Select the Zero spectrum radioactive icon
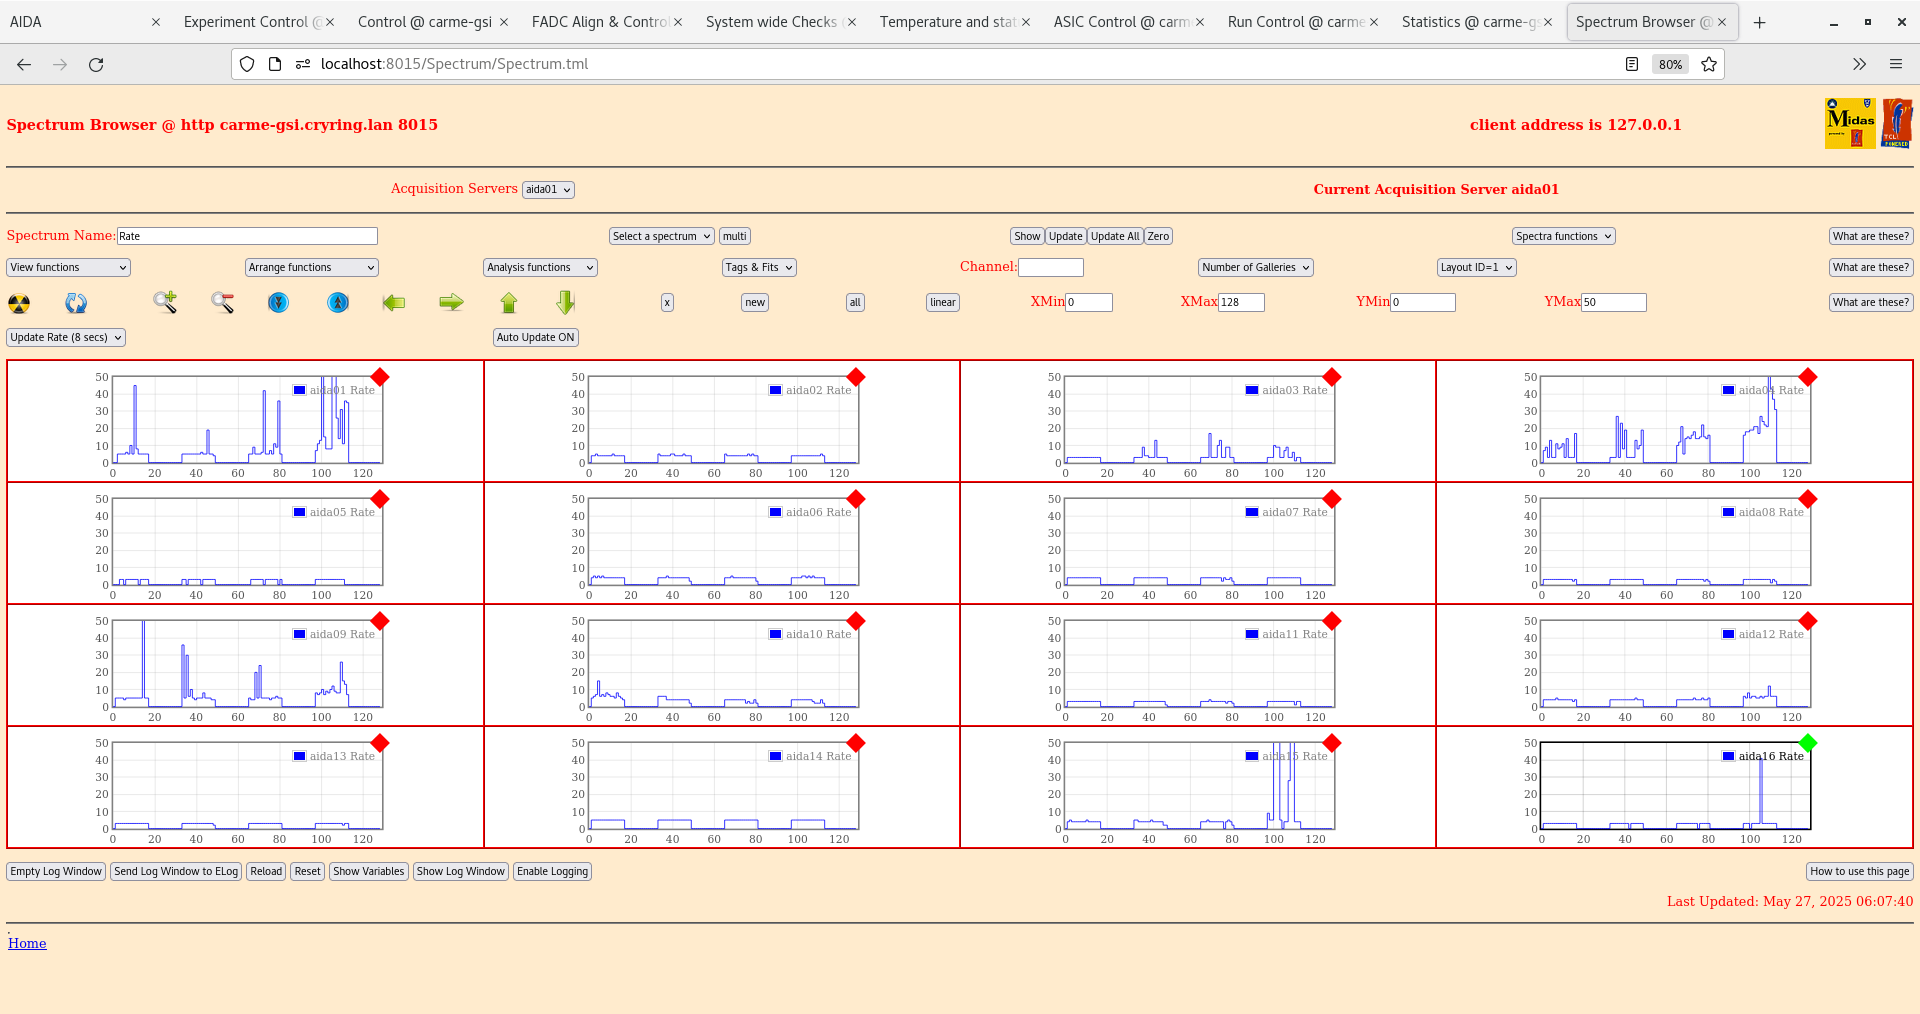Viewport: 1920px width, 1014px height. pos(18,302)
